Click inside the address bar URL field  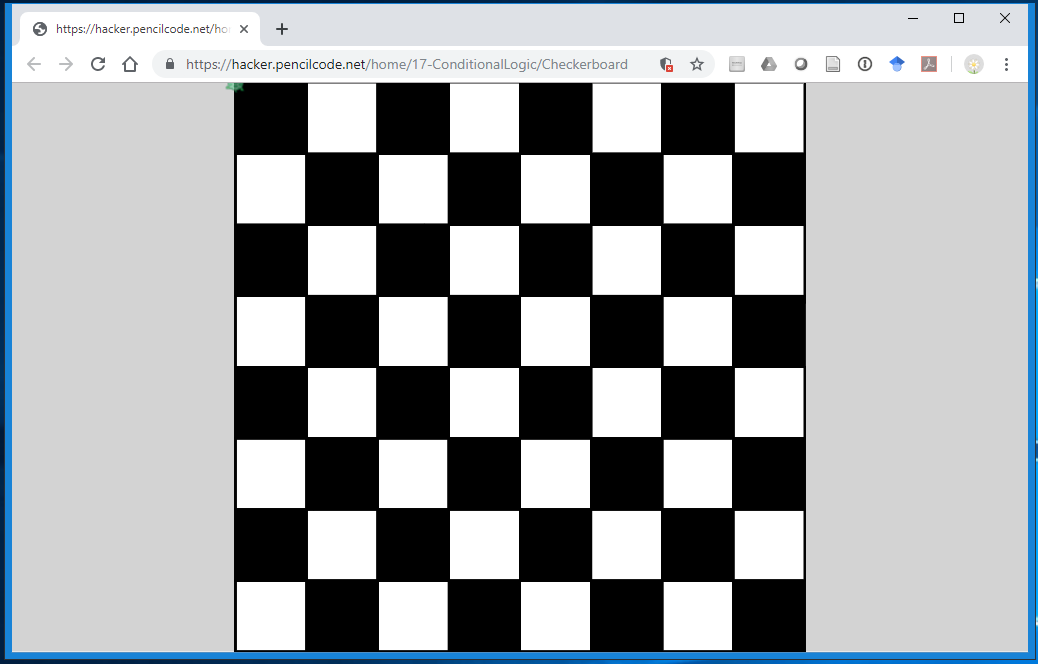tap(400, 64)
